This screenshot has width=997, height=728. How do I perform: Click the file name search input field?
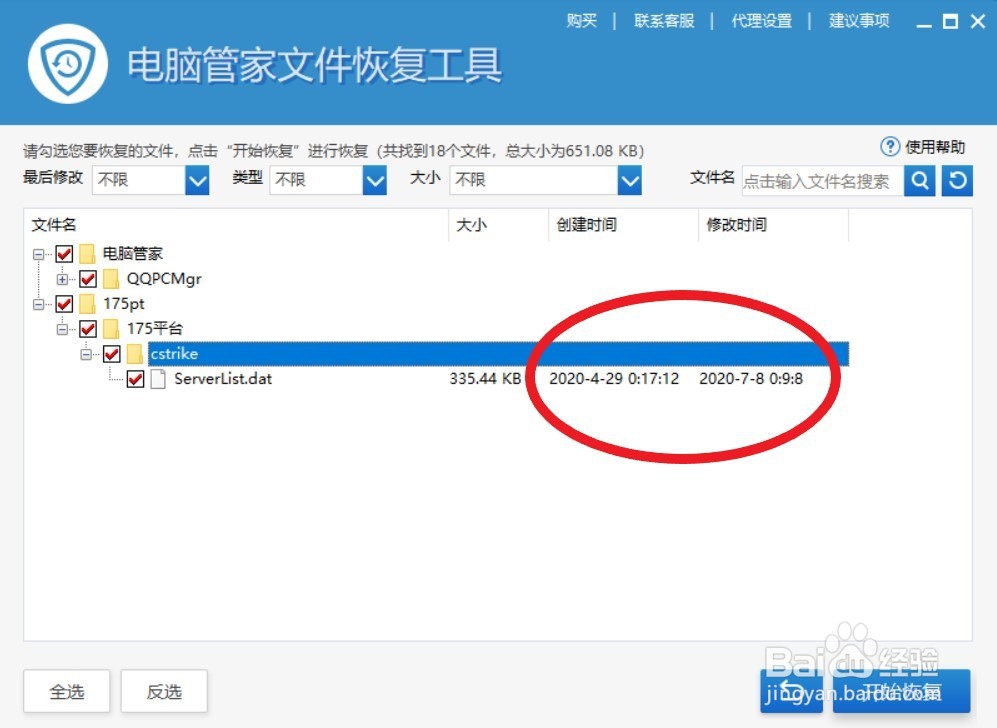(823, 181)
